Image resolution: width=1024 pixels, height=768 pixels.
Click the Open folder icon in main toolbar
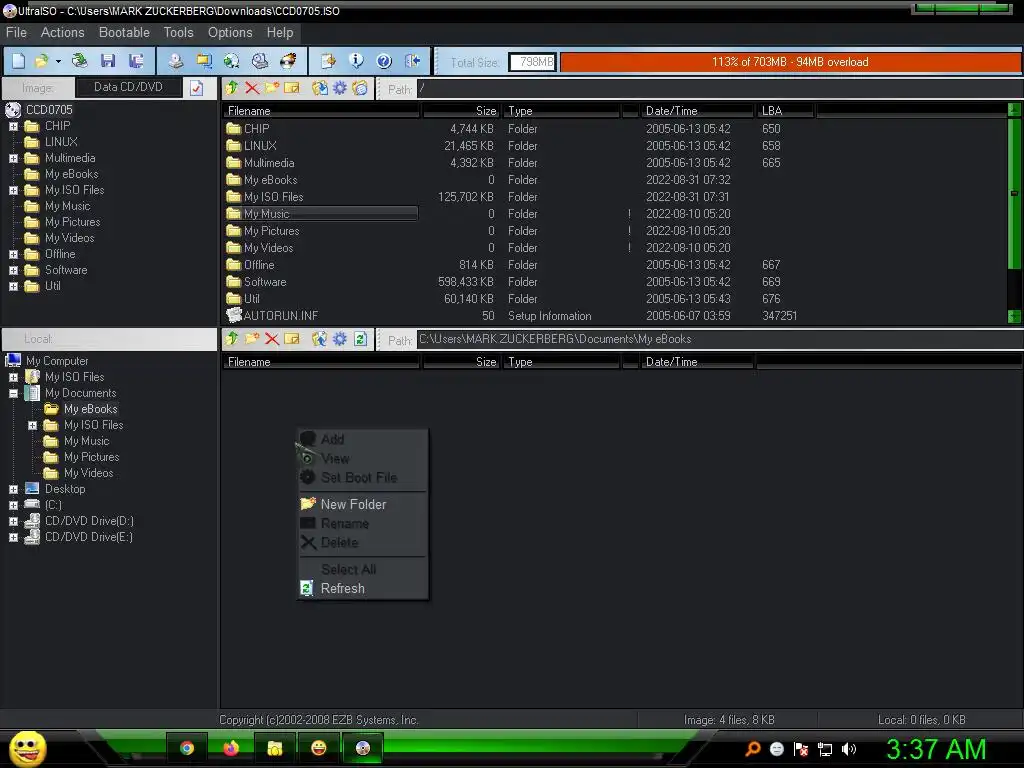click(x=42, y=61)
